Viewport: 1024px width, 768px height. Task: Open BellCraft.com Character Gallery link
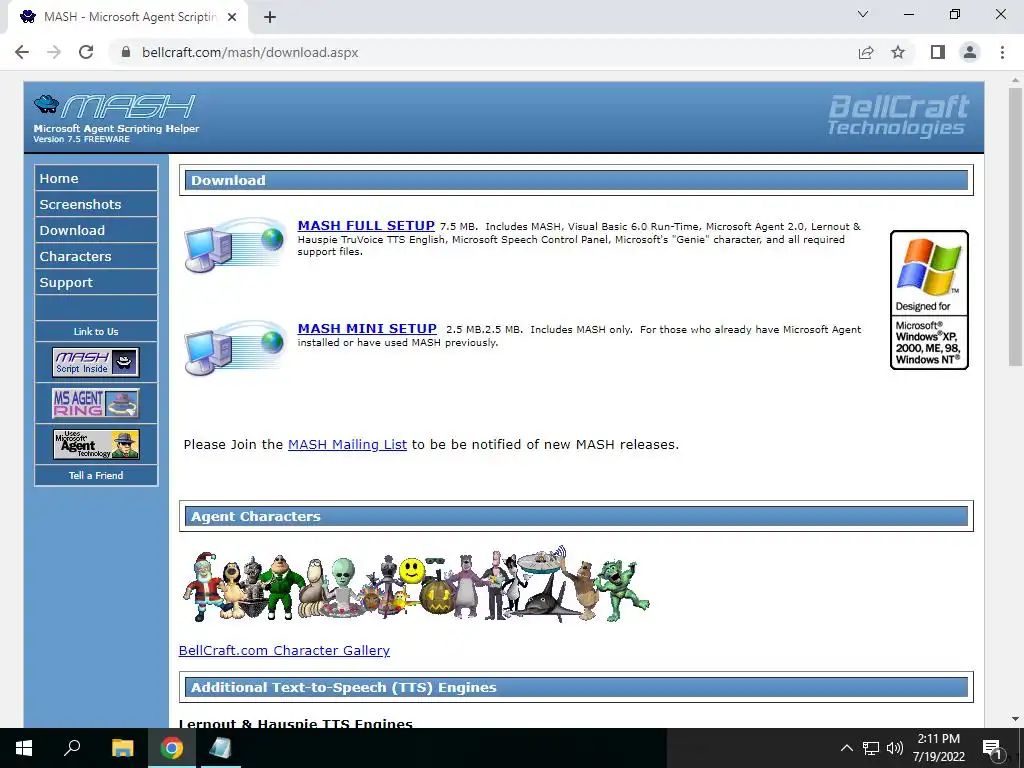click(284, 650)
